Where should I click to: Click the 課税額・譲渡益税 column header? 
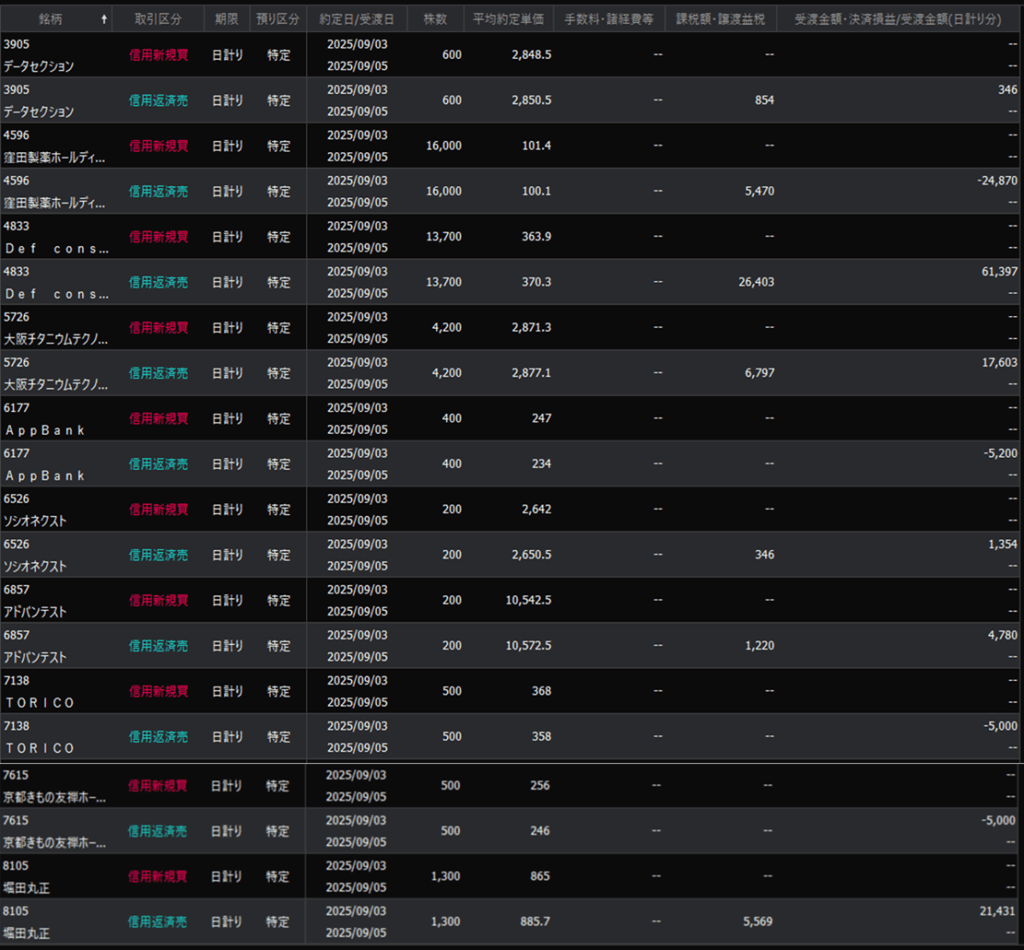click(x=720, y=20)
